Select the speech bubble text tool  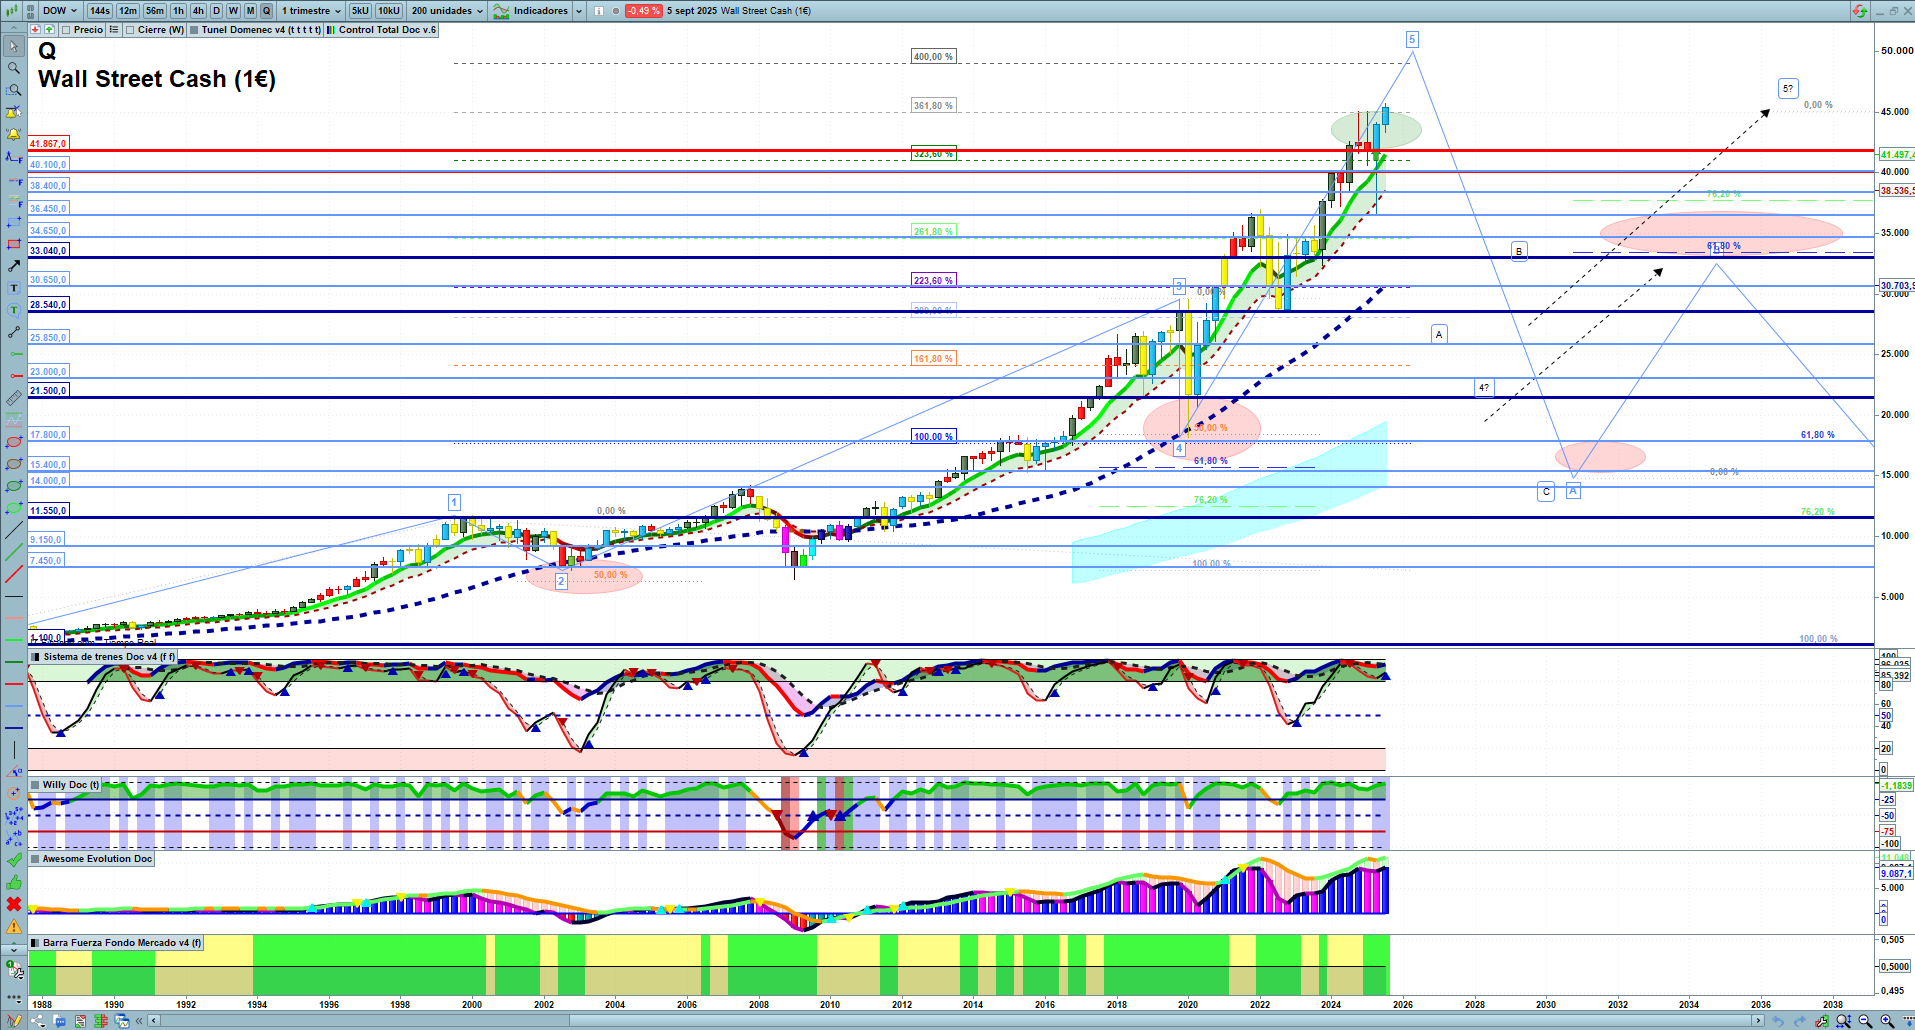(x=13, y=310)
